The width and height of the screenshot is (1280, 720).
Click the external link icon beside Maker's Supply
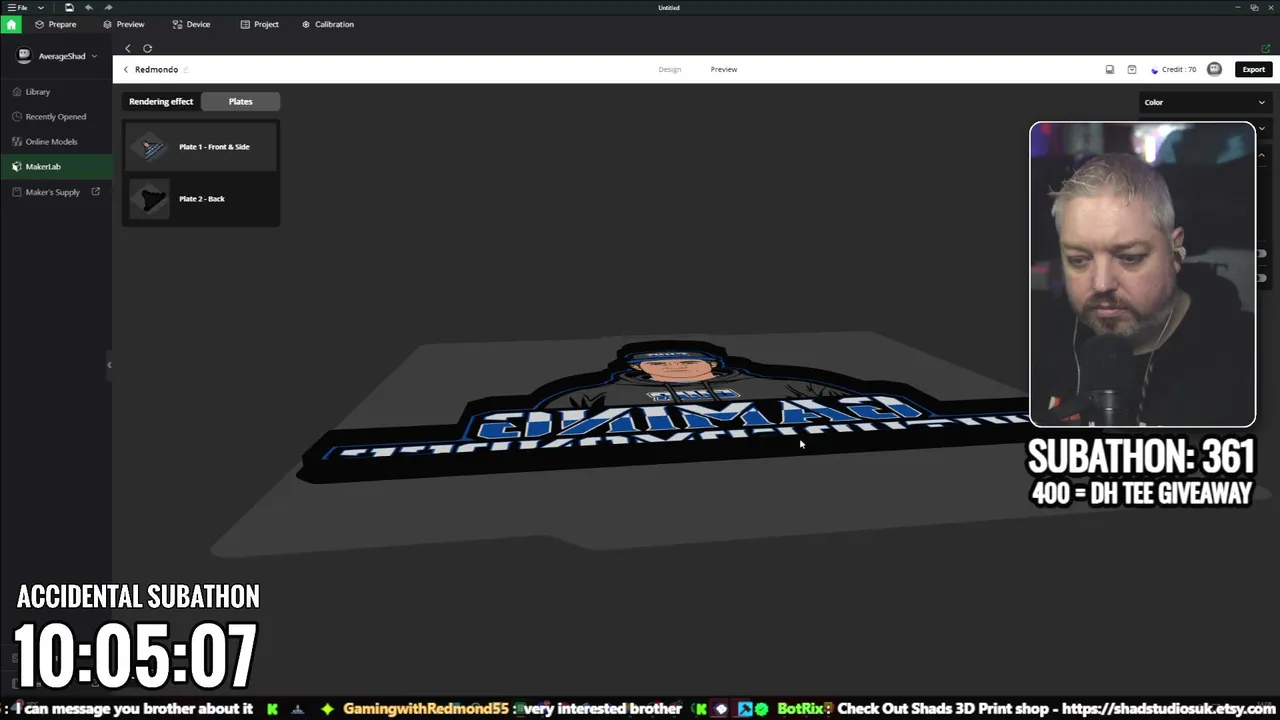coord(96,191)
